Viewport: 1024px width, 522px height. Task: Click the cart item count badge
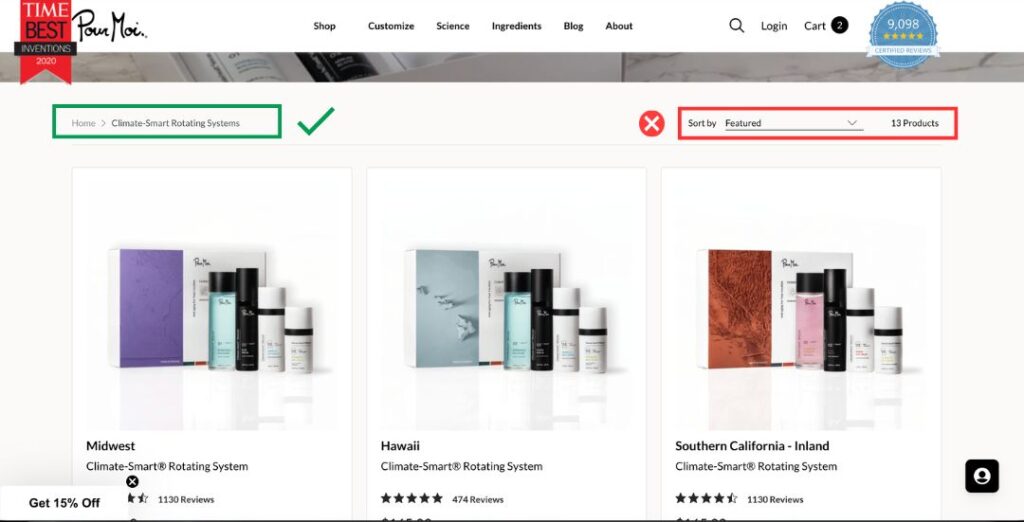tap(839, 25)
